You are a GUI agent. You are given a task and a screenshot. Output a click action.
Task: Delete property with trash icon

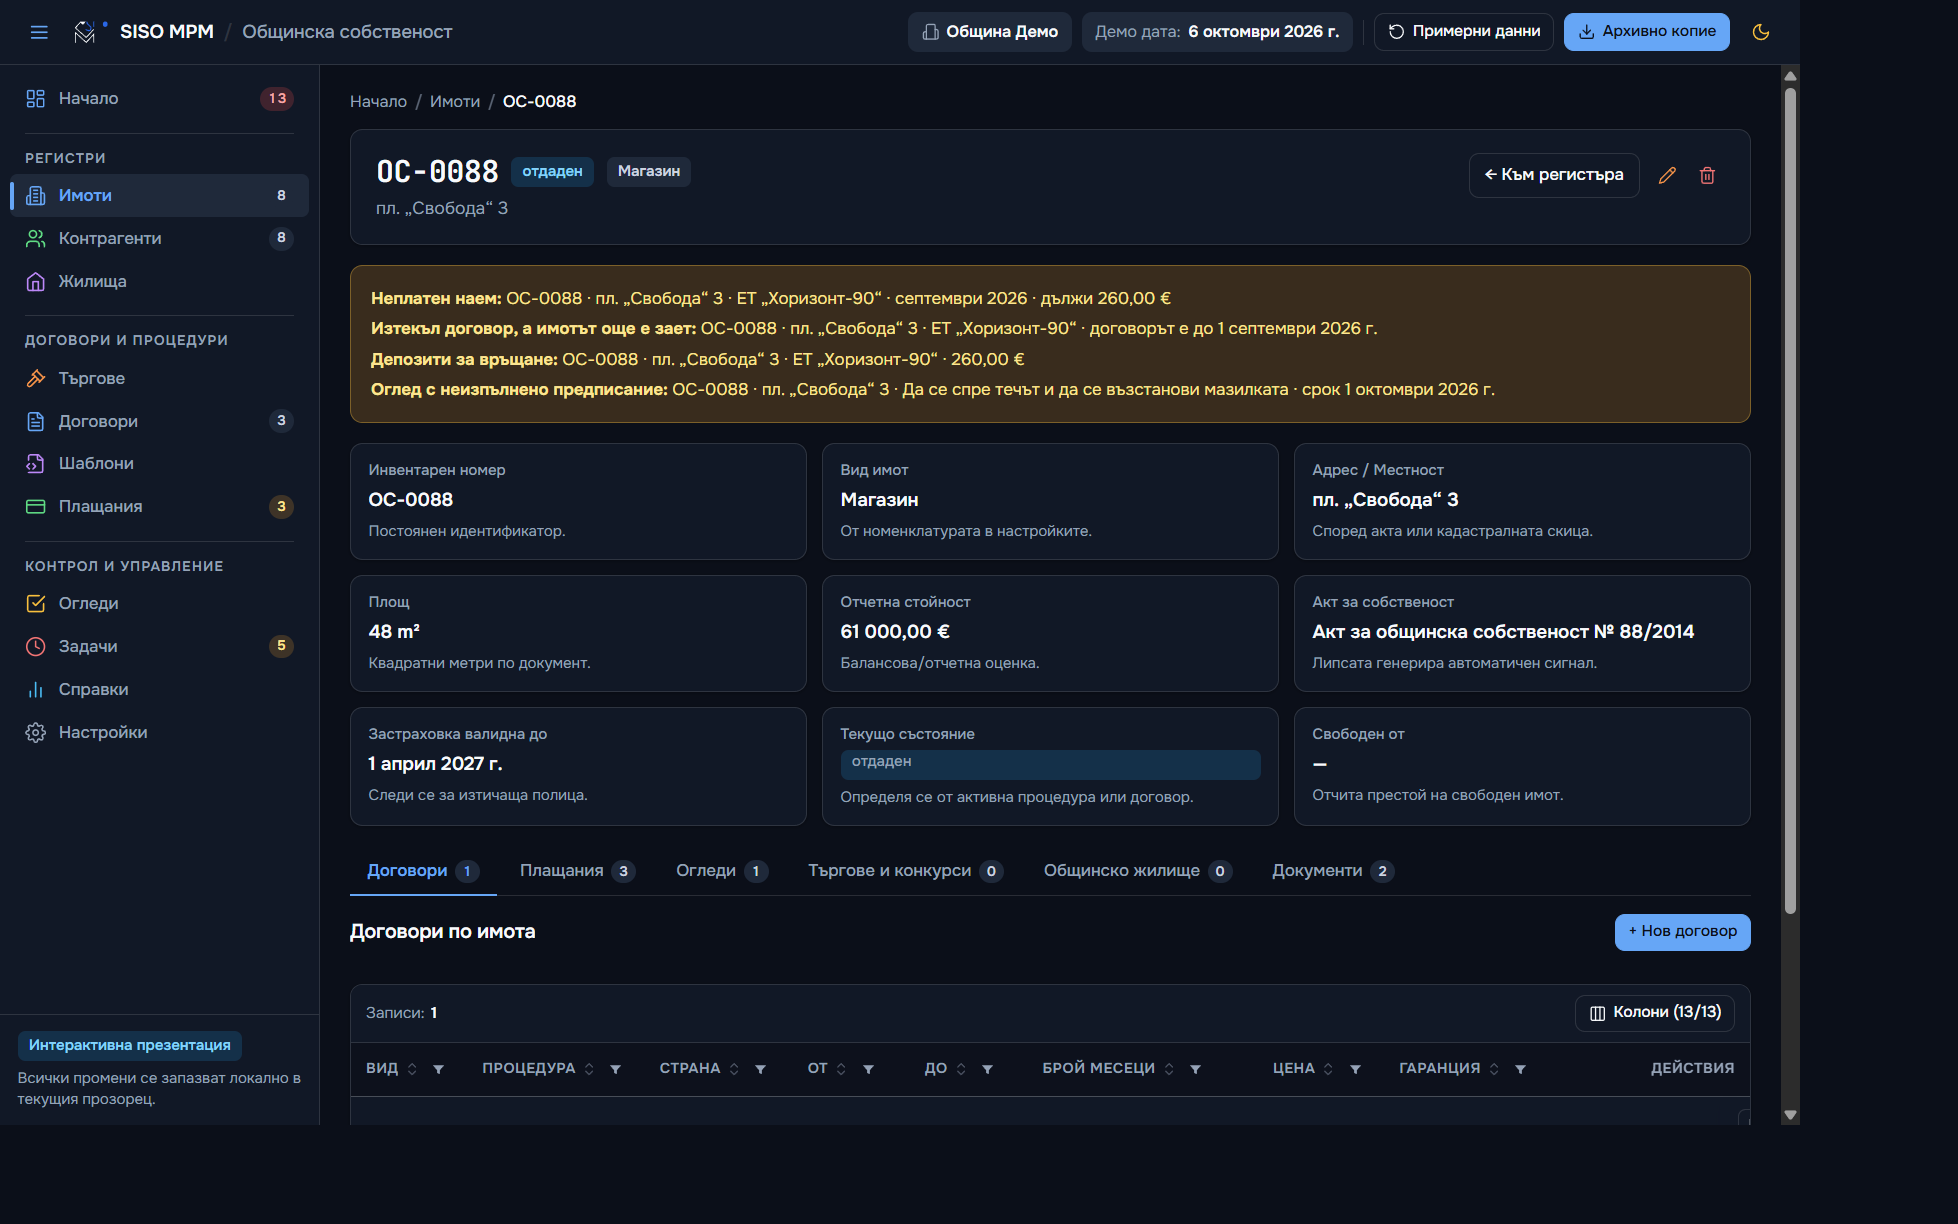[x=1707, y=175]
